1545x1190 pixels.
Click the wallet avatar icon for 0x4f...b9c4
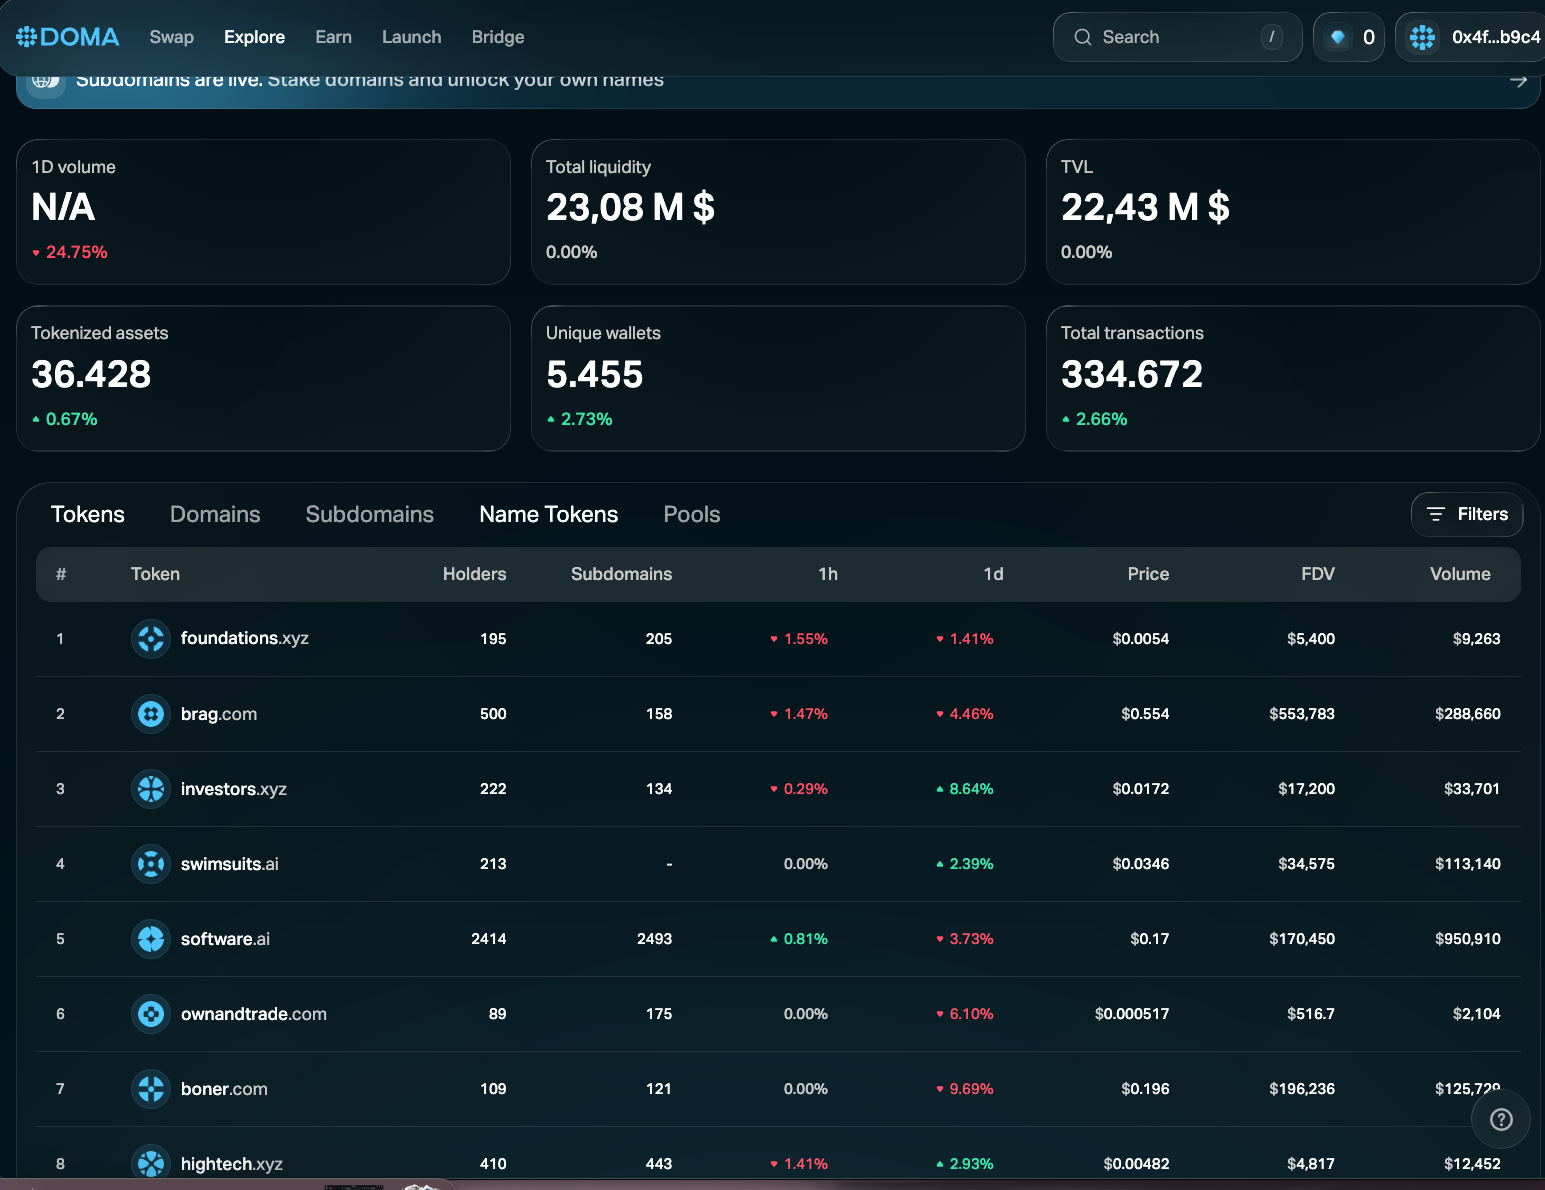click(1422, 37)
